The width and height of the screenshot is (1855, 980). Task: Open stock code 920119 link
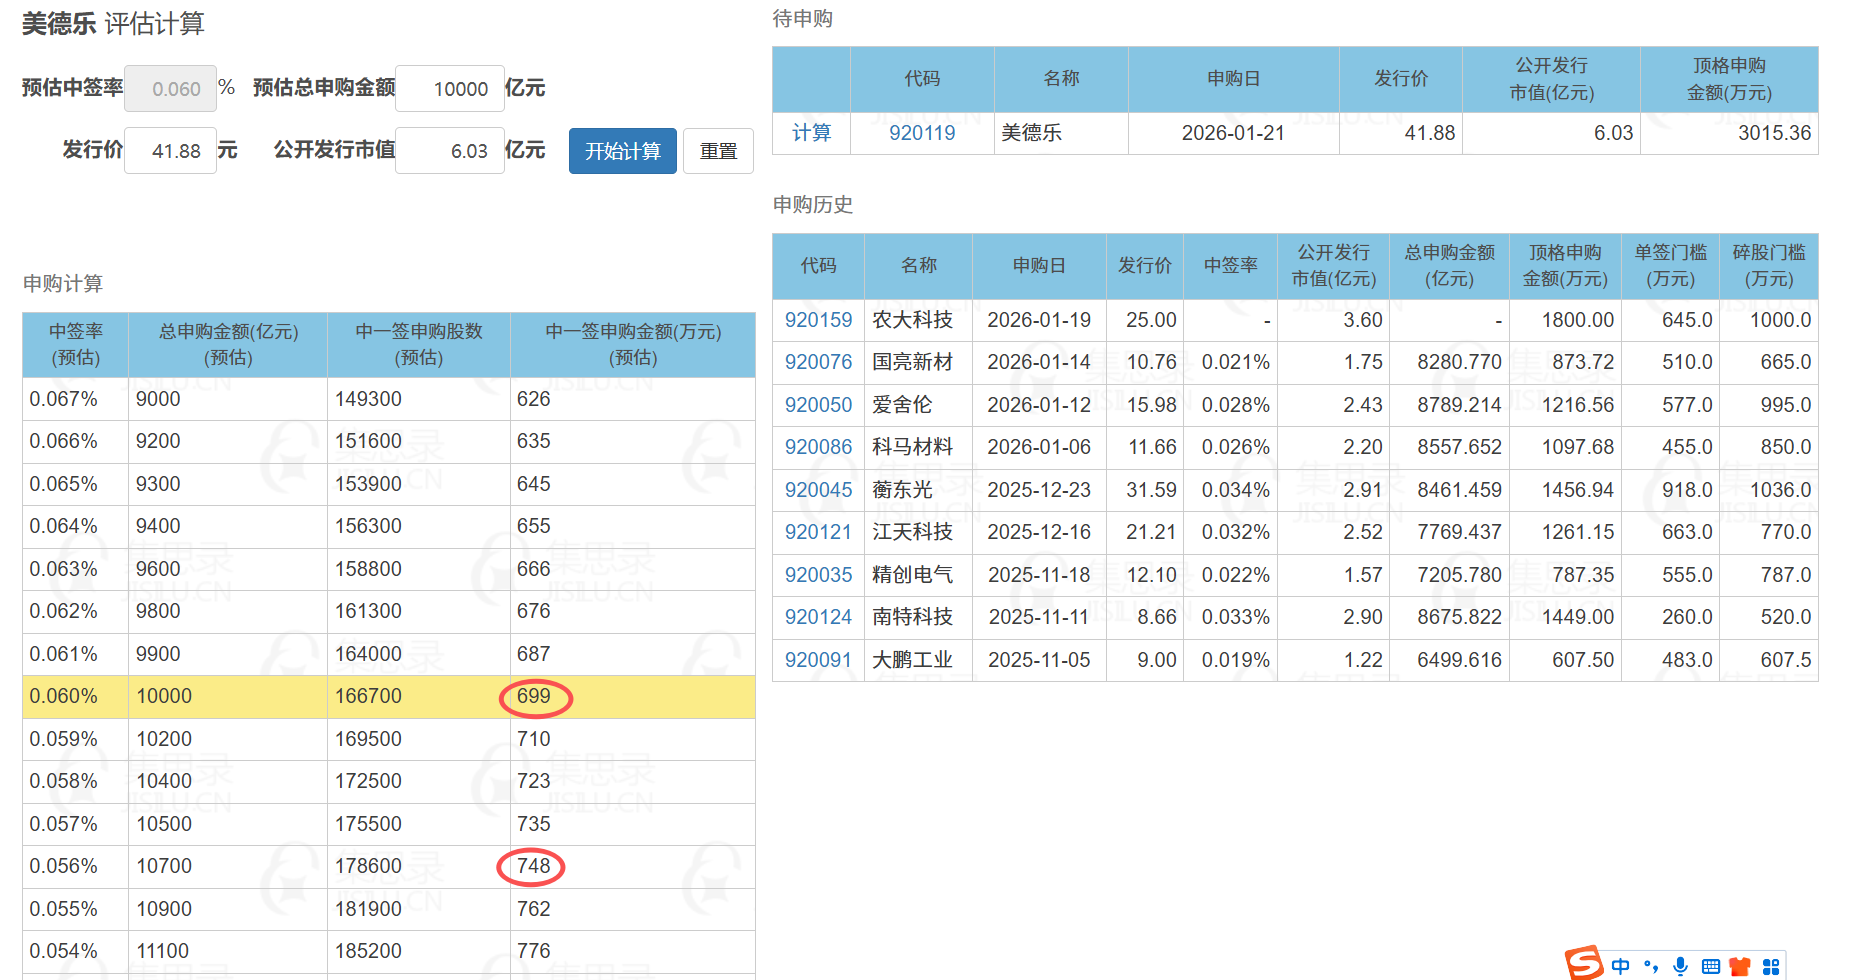point(921,133)
